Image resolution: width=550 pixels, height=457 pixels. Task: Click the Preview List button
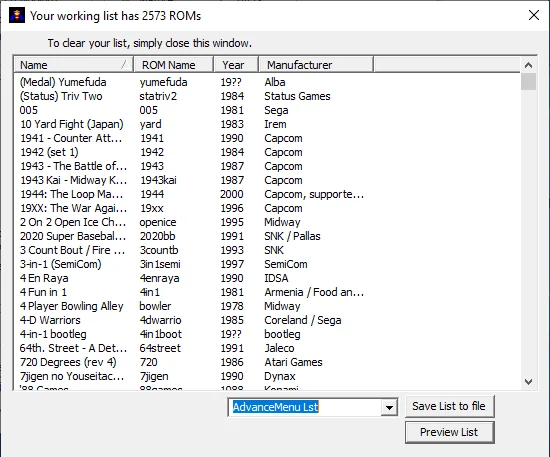click(449, 432)
